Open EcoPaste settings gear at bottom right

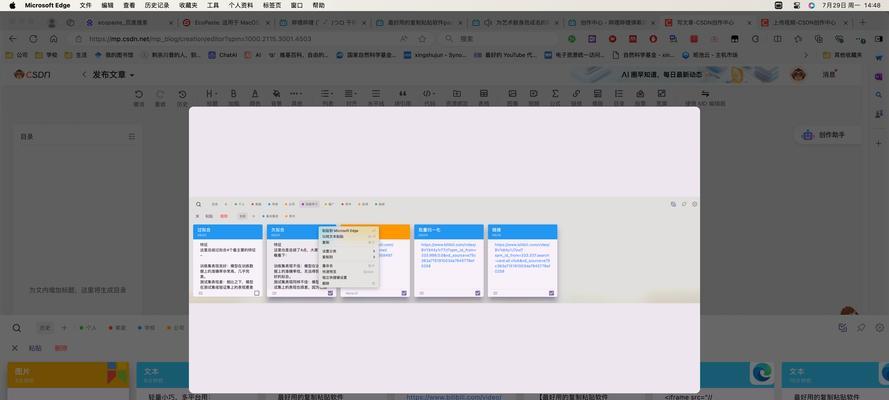point(879,327)
